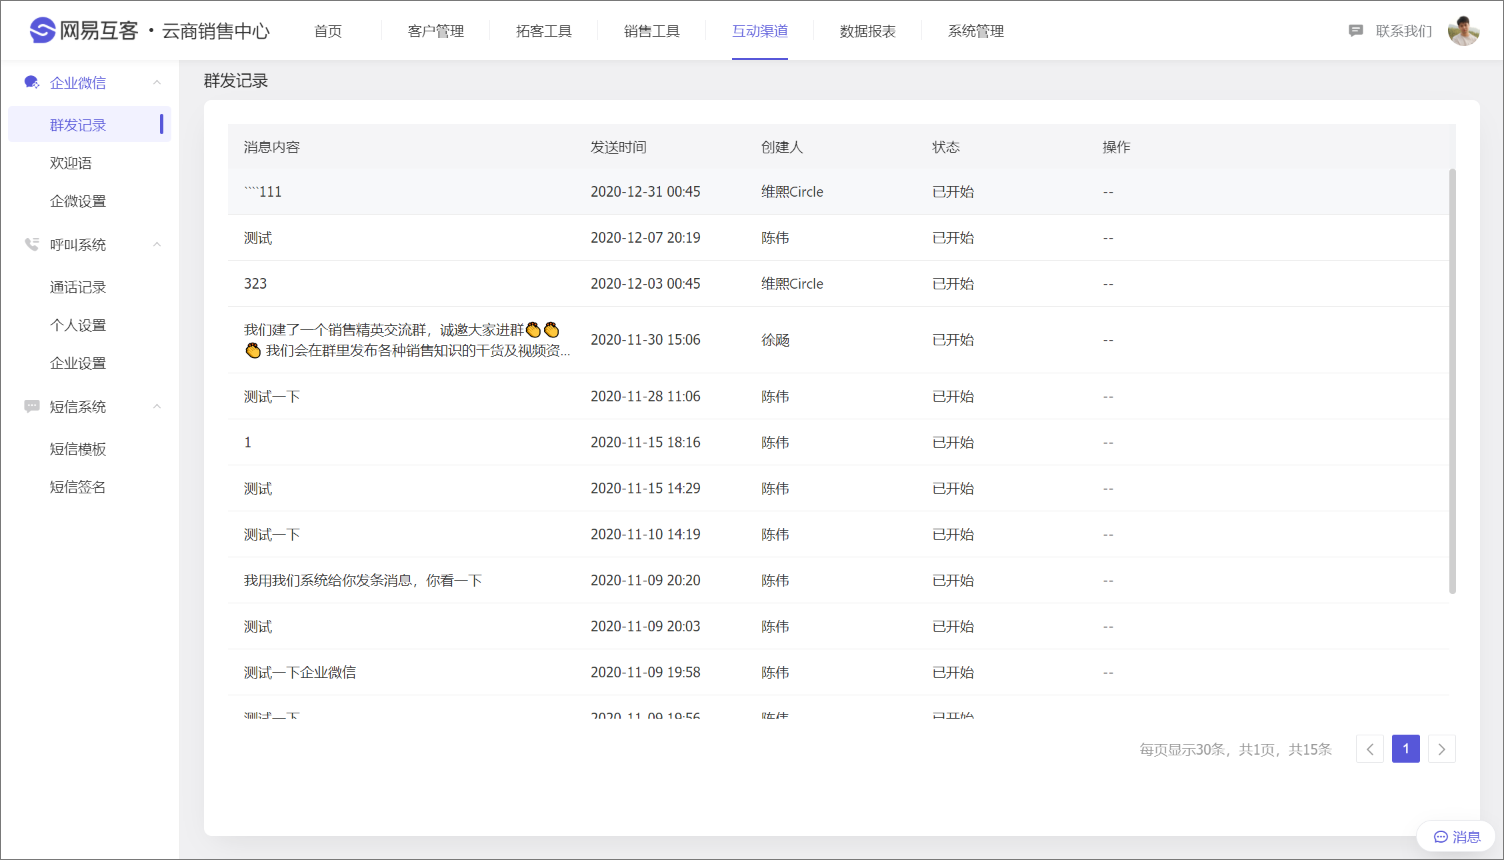Collapse the 企业微信 sidebar section
Viewport: 1504px width, 860px height.
[157, 83]
